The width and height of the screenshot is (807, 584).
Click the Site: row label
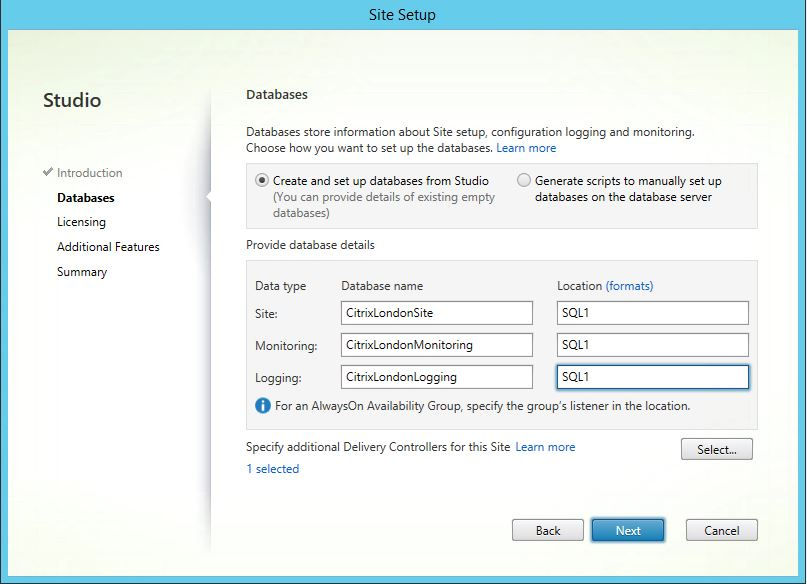click(266, 314)
